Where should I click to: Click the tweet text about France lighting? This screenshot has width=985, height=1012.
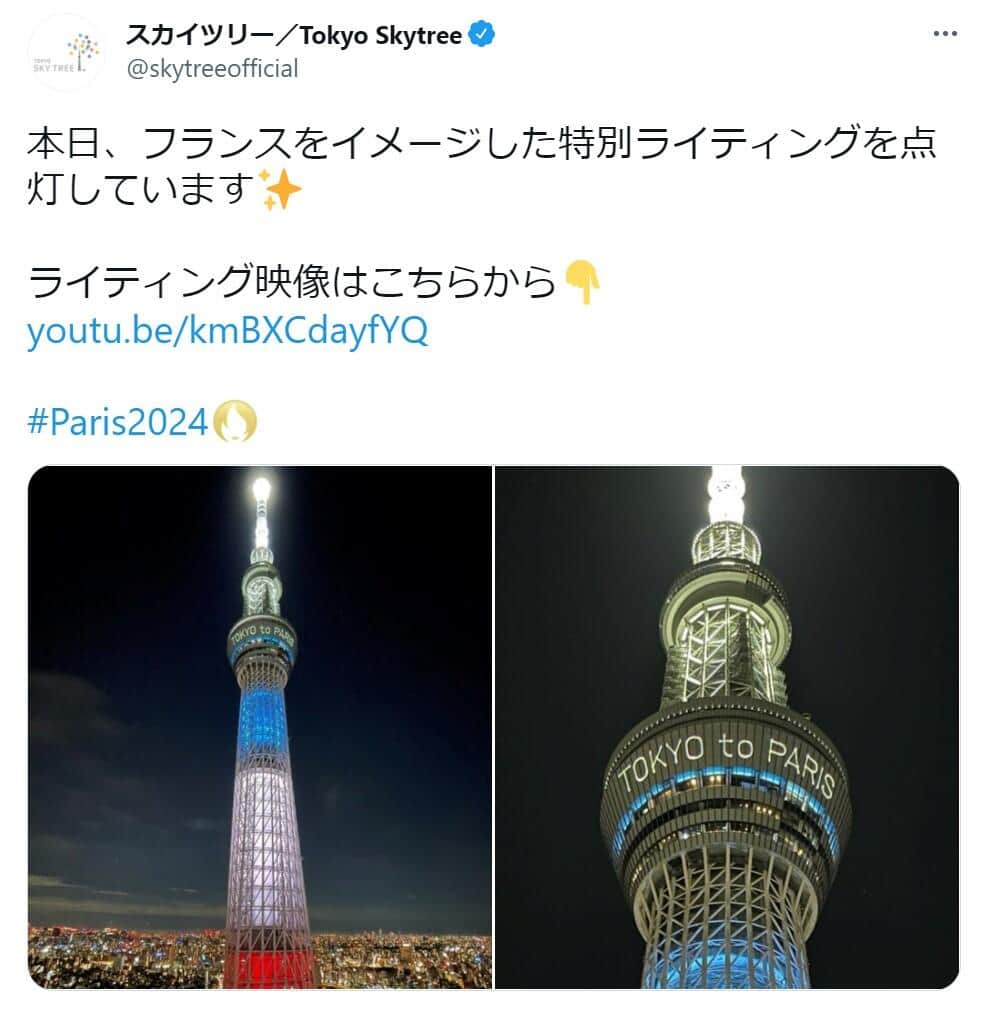[481, 166]
